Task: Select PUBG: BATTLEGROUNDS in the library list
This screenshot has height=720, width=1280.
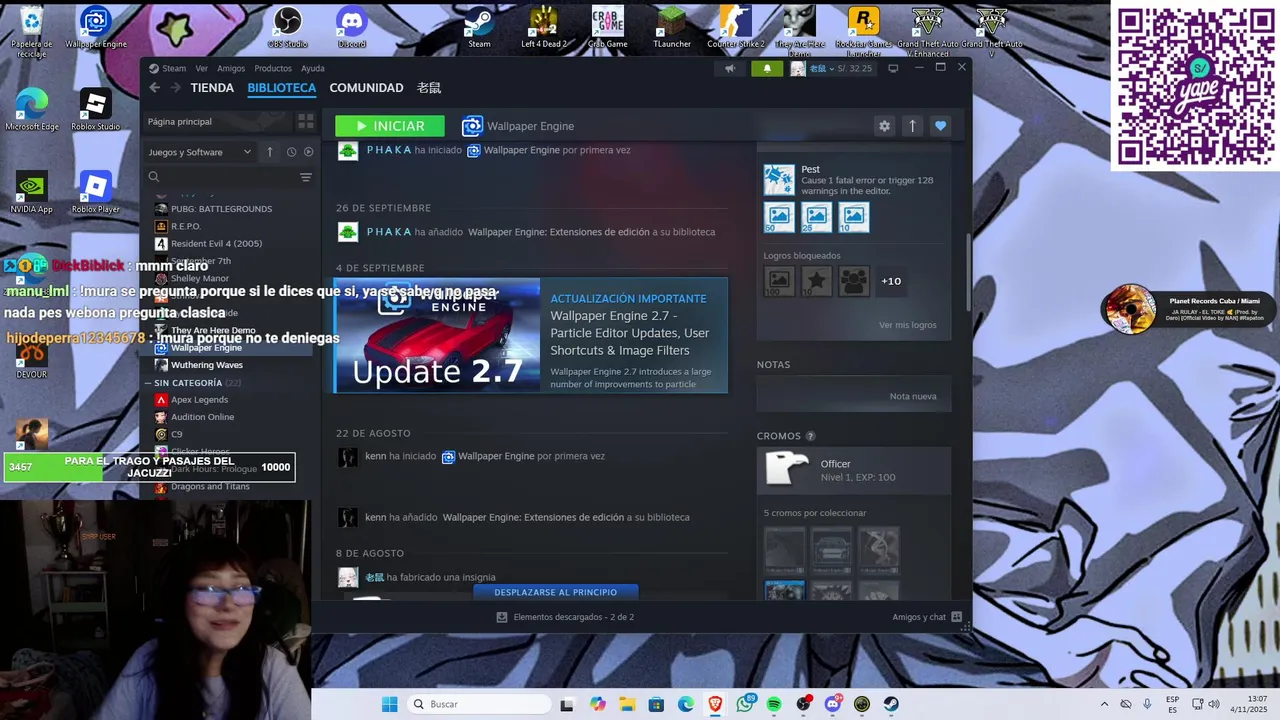Action: tap(221, 209)
